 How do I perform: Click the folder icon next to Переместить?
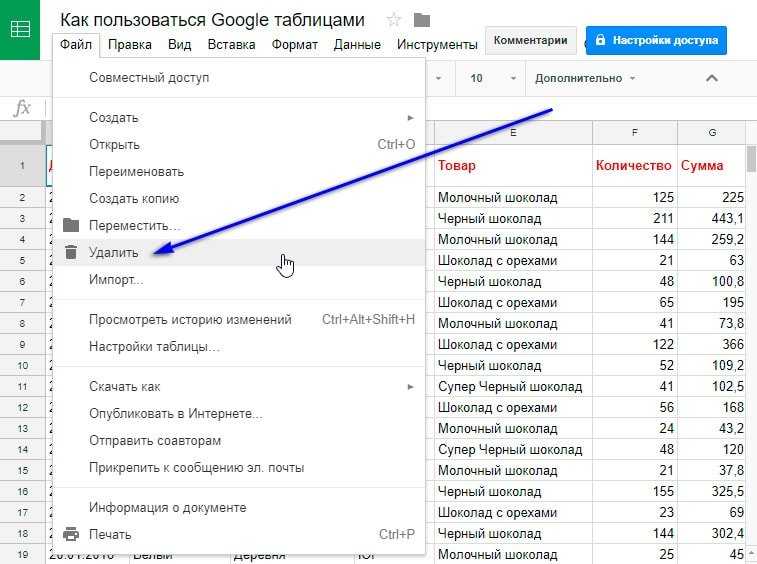pyautogui.click(x=71, y=225)
